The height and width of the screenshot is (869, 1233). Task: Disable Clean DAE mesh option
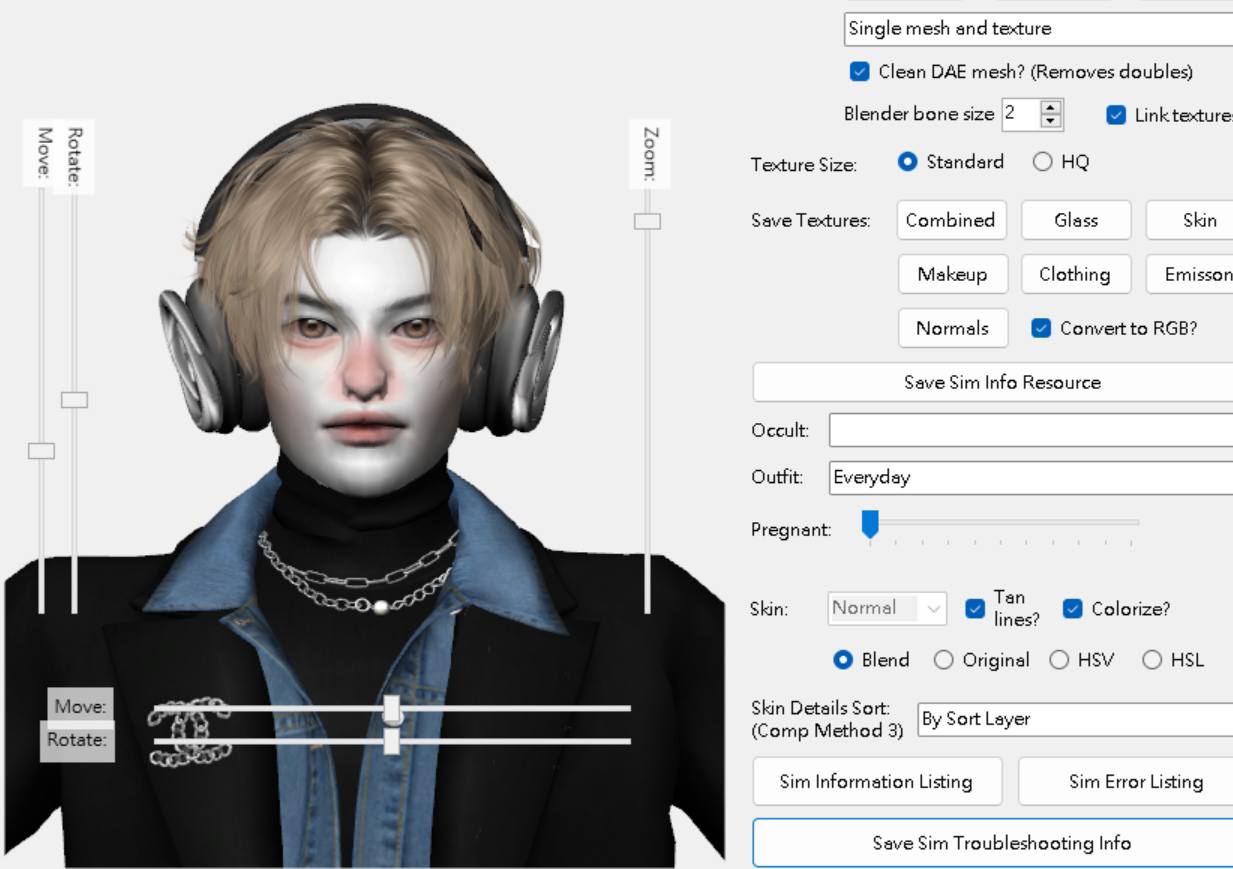coord(860,72)
